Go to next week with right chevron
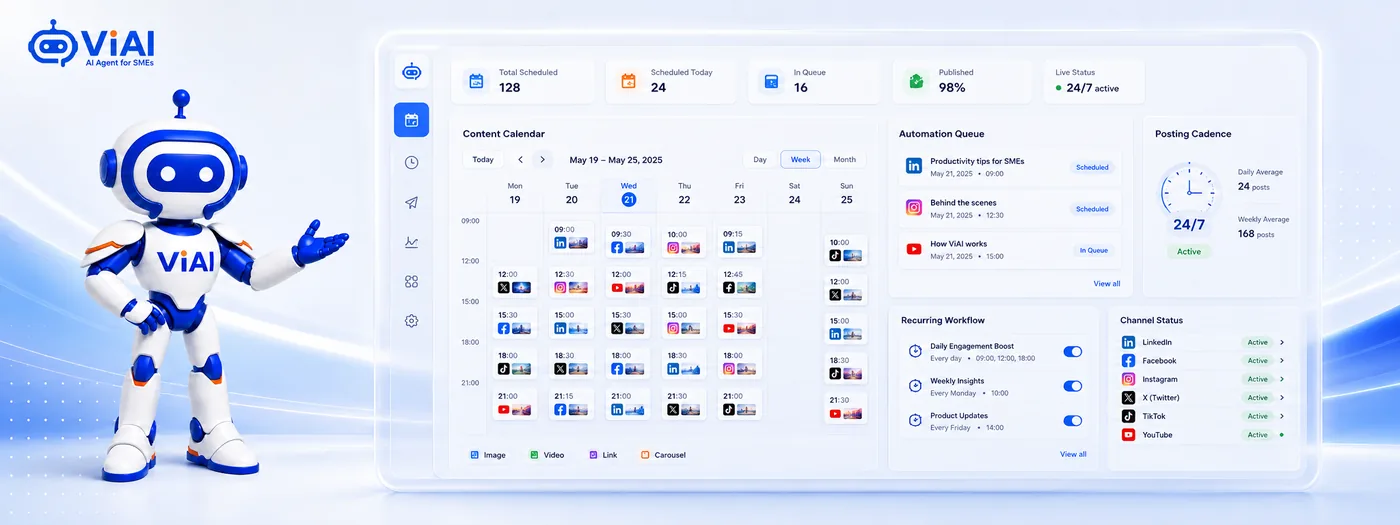 (543, 159)
